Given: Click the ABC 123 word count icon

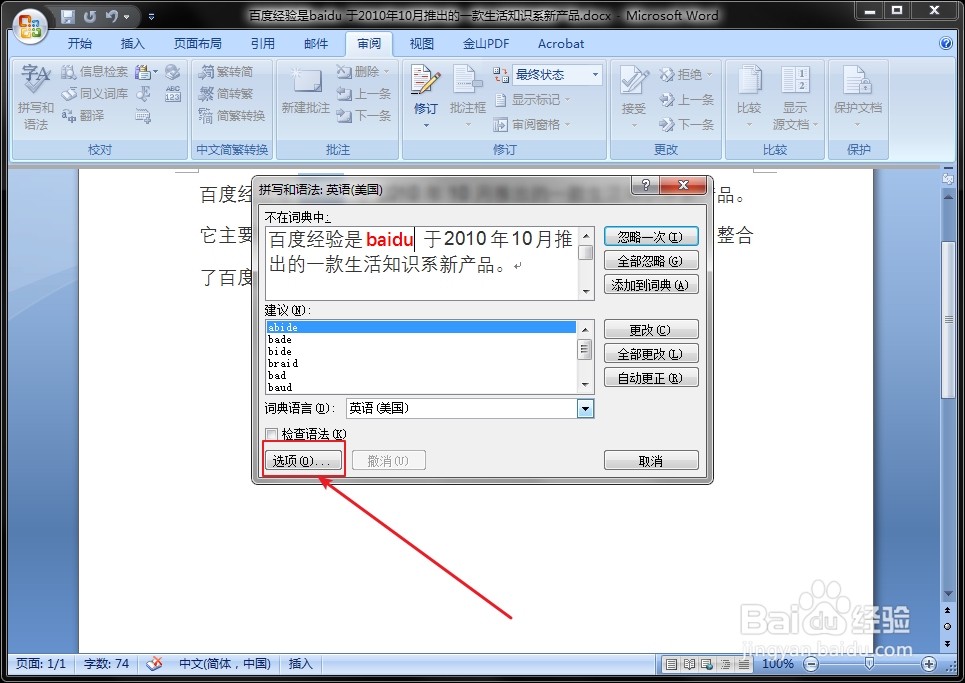Looking at the screenshot, I should [173, 94].
